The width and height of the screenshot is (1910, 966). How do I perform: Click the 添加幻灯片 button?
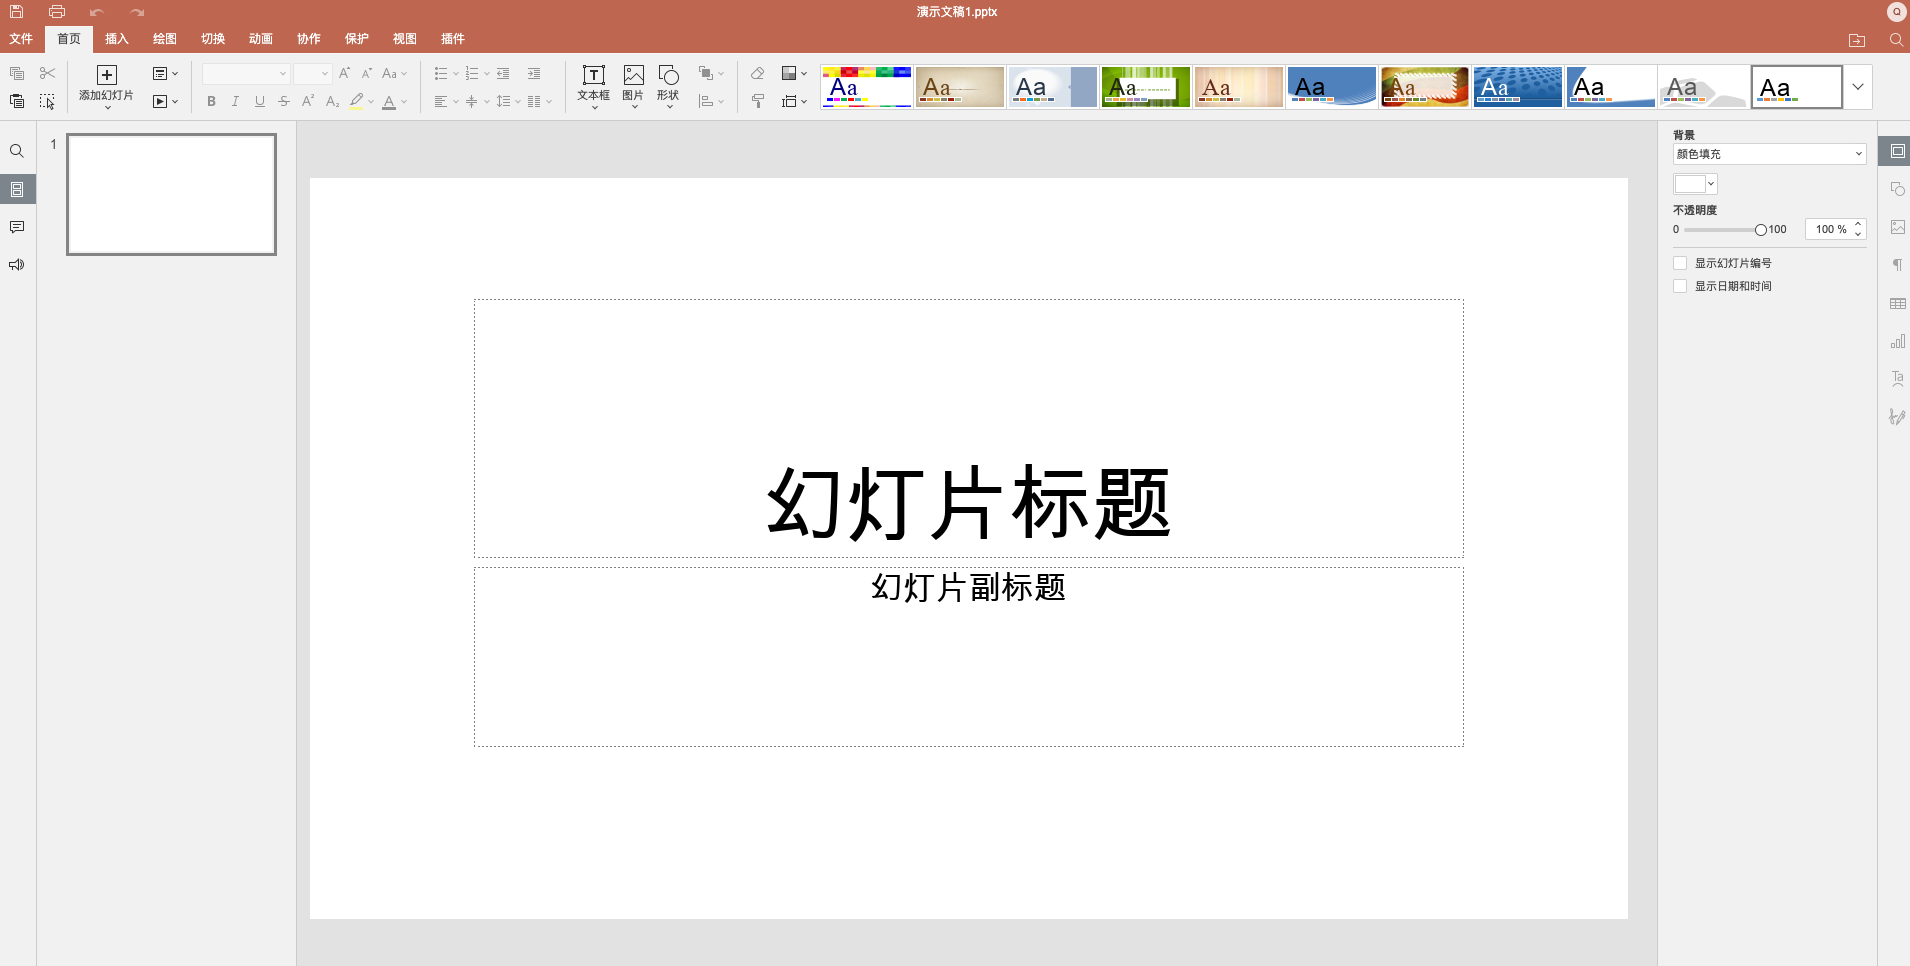(x=107, y=85)
